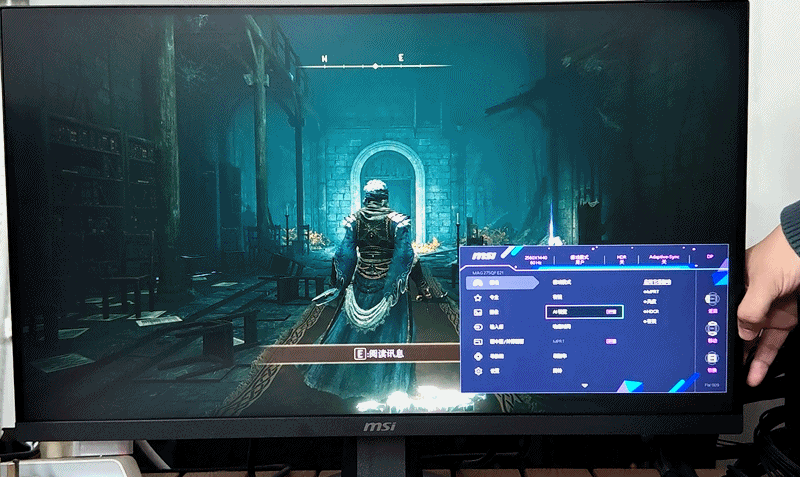Click the MSI logo in the OSD header
The width and height of the screenshot is (800, 477).
[x=484, y=256]
